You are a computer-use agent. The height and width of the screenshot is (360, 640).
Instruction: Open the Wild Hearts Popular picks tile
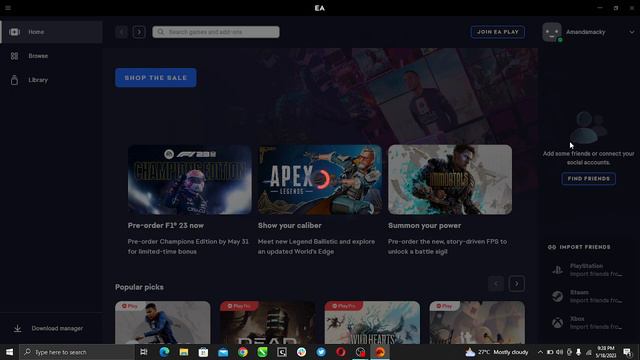point(372,322)
